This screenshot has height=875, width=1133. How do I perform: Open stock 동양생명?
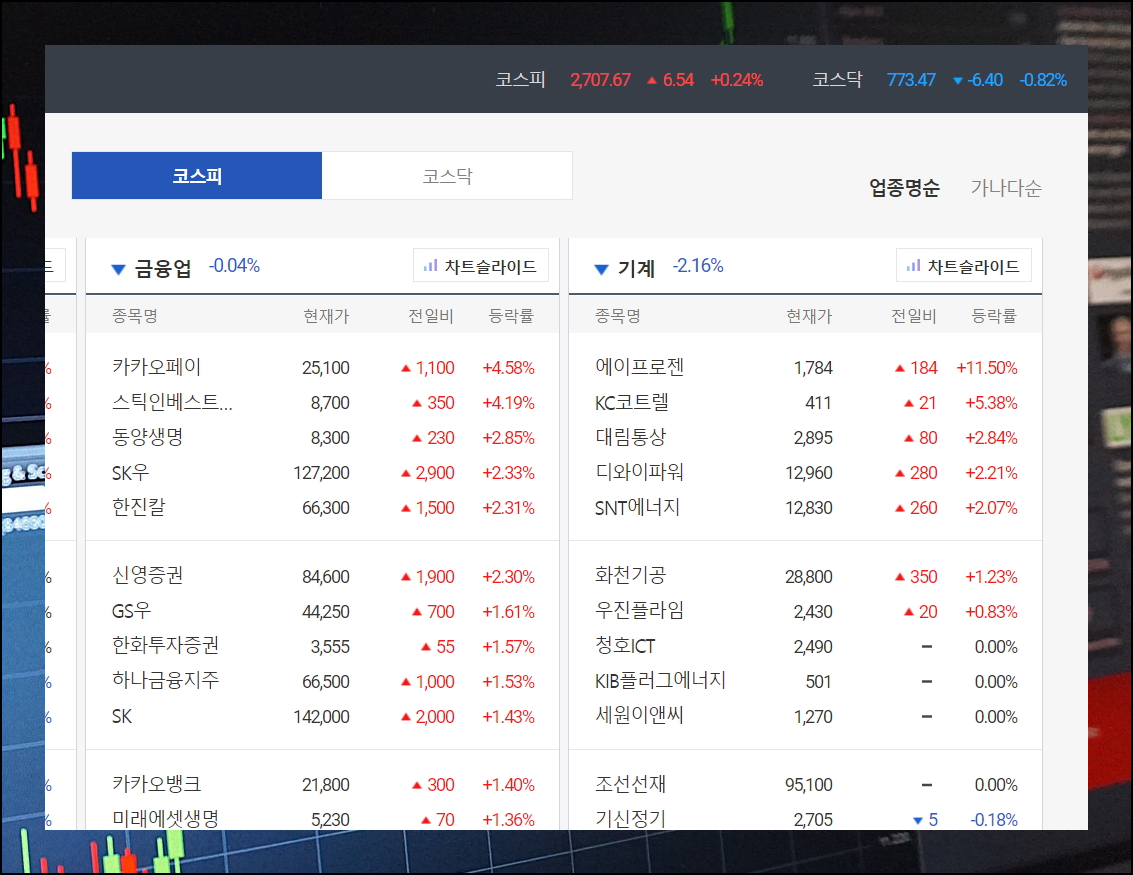click(147, 437)
